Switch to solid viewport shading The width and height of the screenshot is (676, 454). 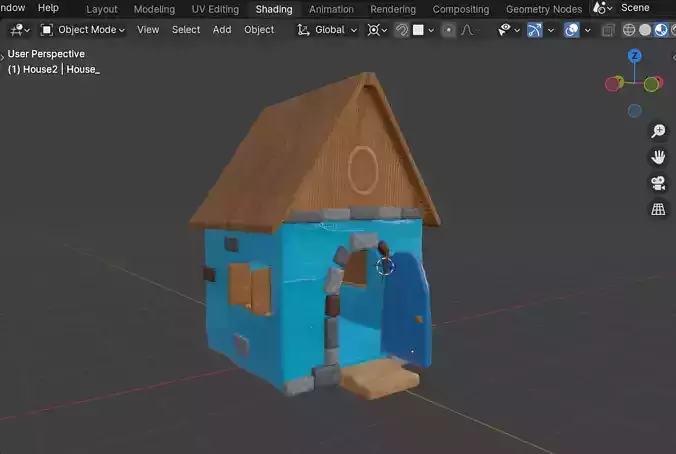click(x=645, y=30)
